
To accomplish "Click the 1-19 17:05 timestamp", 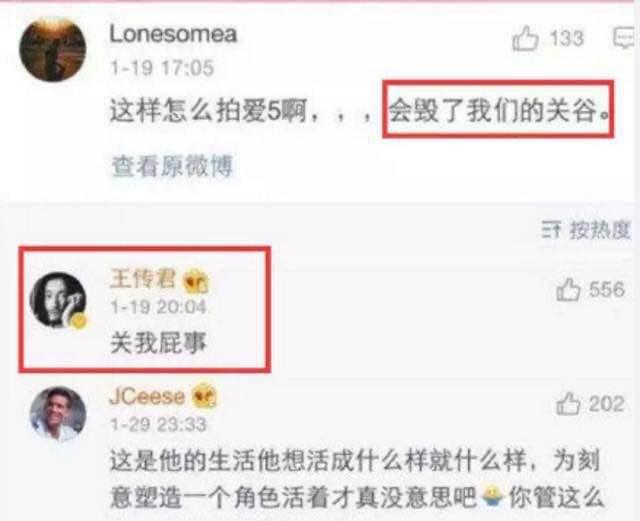I will pyautogui.click(x=162, y=67).
